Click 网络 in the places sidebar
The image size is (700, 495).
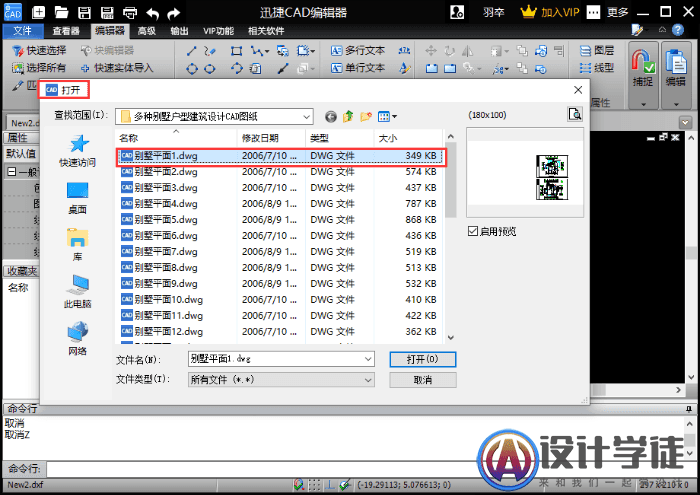point(77,339)
